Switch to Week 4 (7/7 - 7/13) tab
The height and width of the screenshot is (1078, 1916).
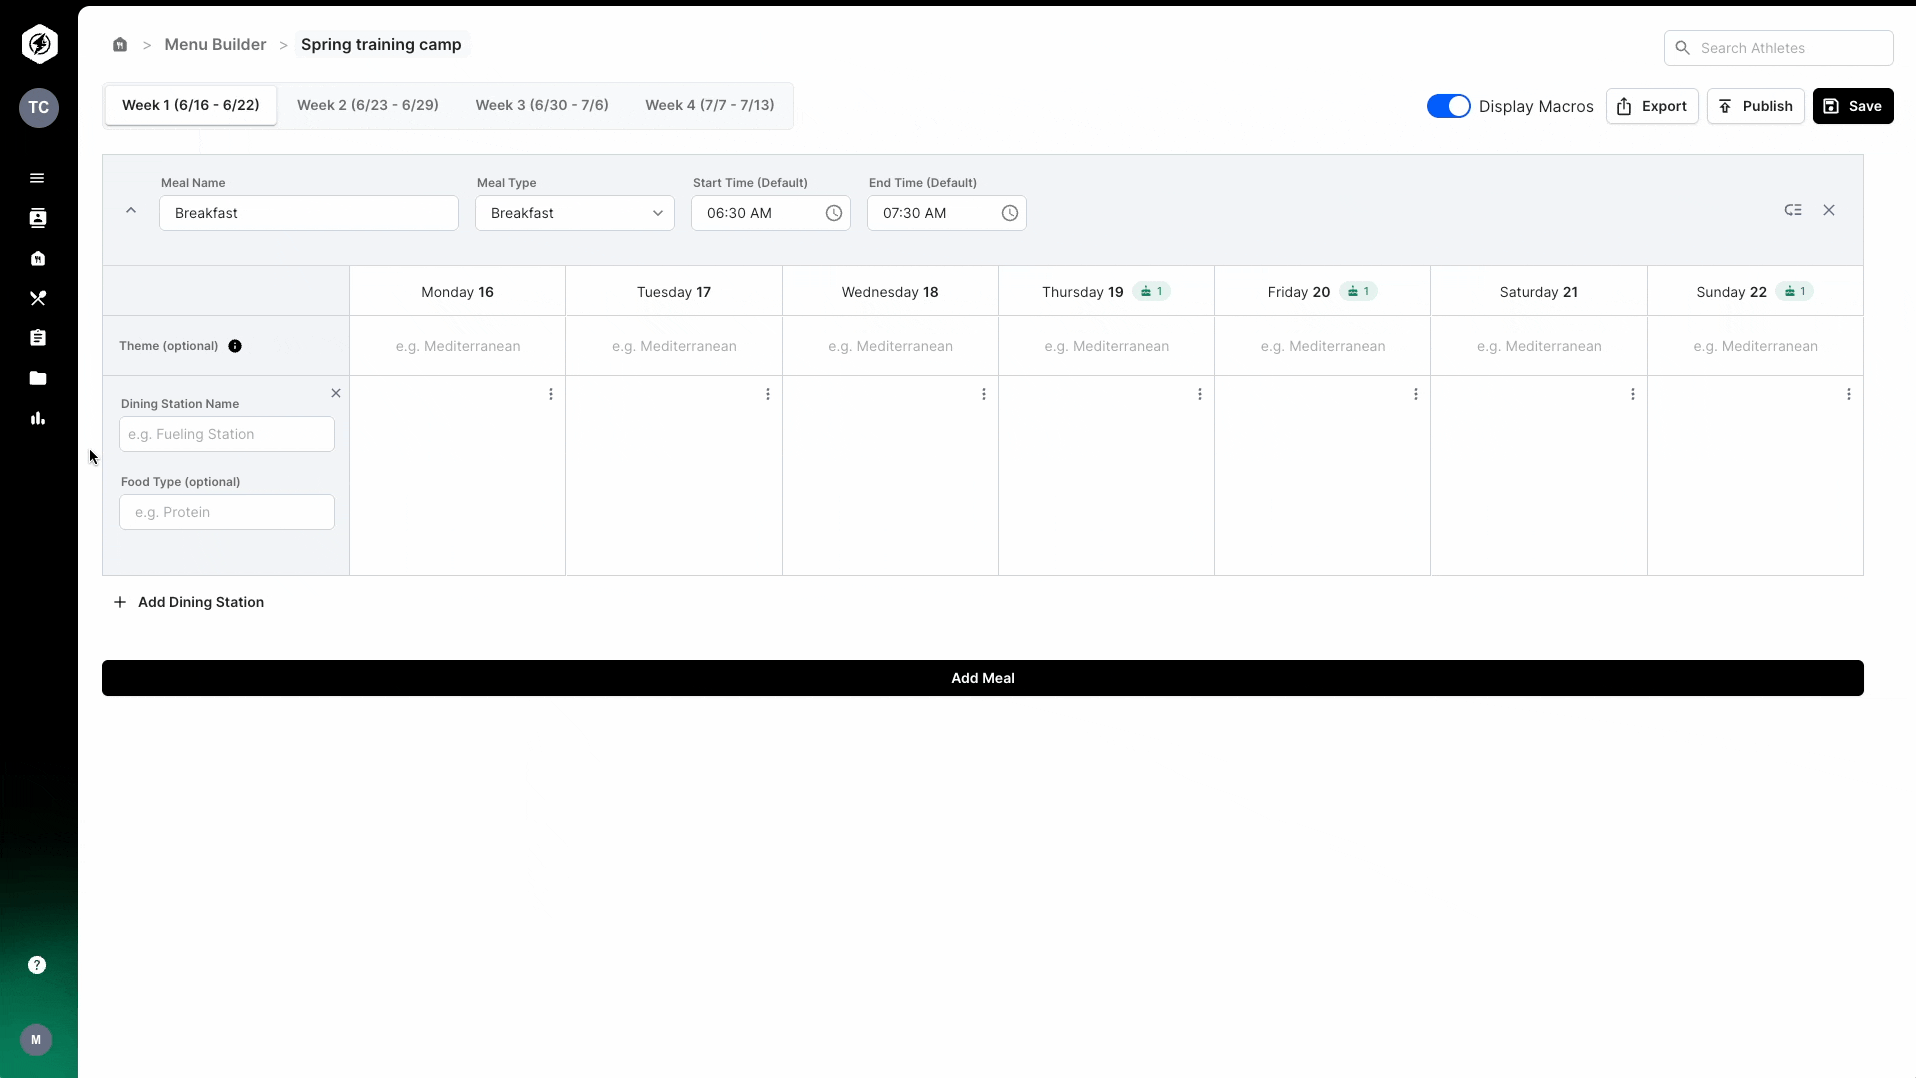710,105
